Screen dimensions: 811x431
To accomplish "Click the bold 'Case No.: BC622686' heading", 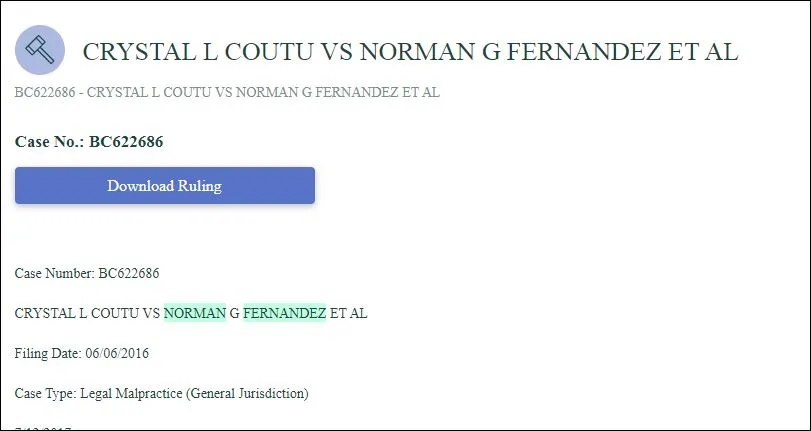I will pyautogui.click(x=89, y=141).
